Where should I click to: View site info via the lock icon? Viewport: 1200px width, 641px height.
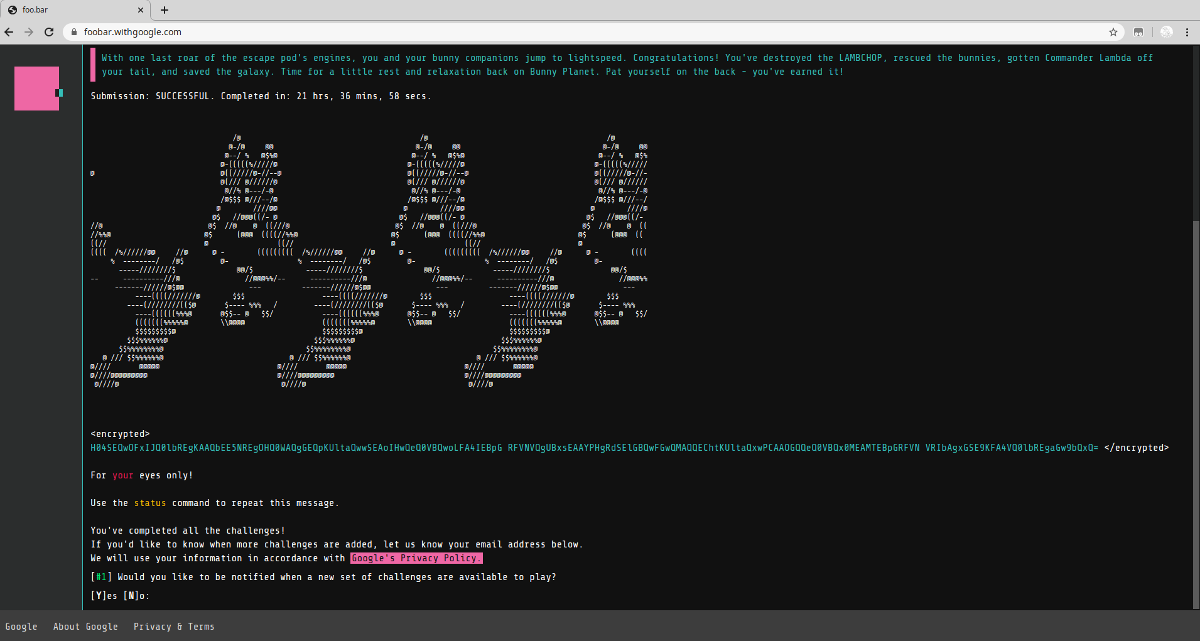point(75,32)
